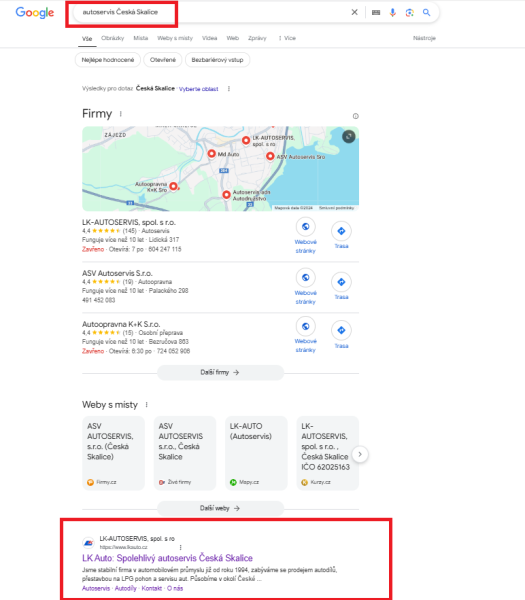The width and height of the screenshot is (525, 600).
Task: Select the Vše tab
Action: pyautogui.click(x=87, y=38)
